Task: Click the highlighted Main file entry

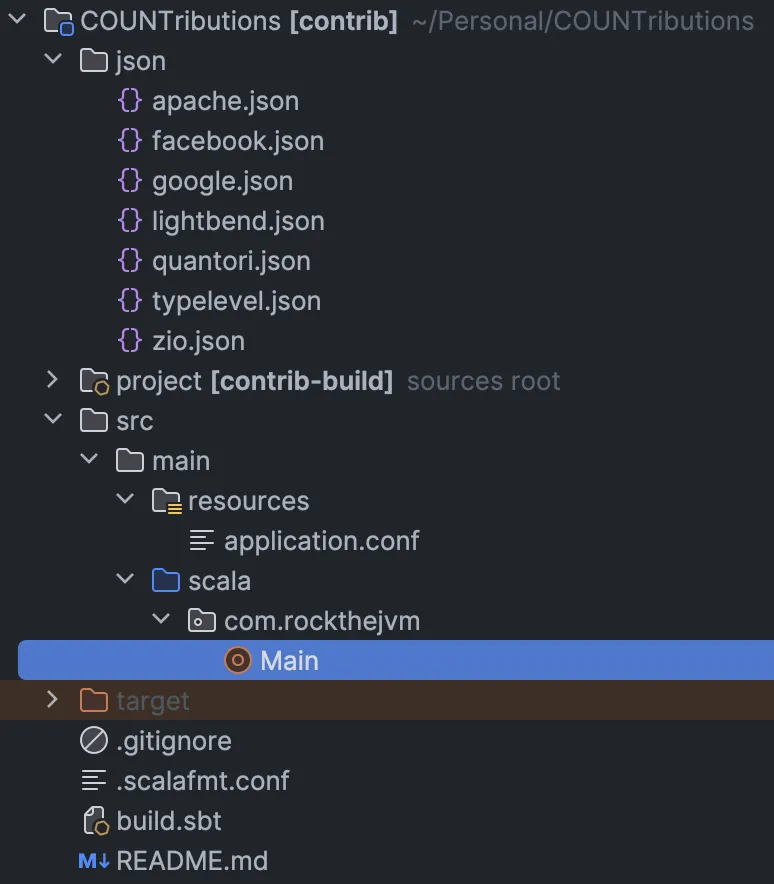Action: pyautogui.click(x=290, y=660)
